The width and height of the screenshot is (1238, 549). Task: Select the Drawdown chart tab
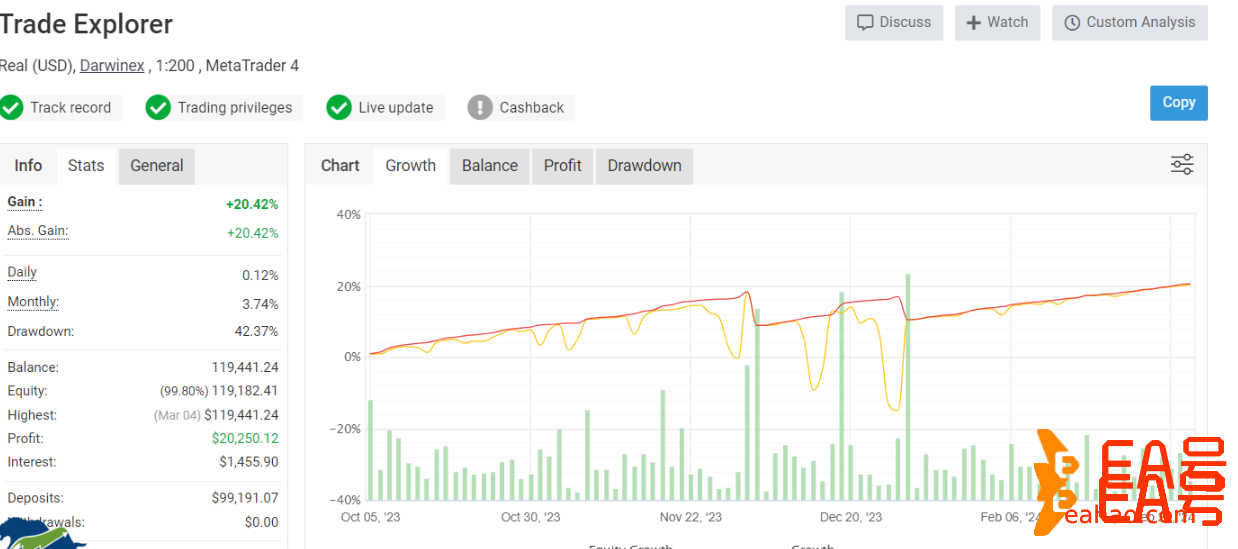coord(645,166)
